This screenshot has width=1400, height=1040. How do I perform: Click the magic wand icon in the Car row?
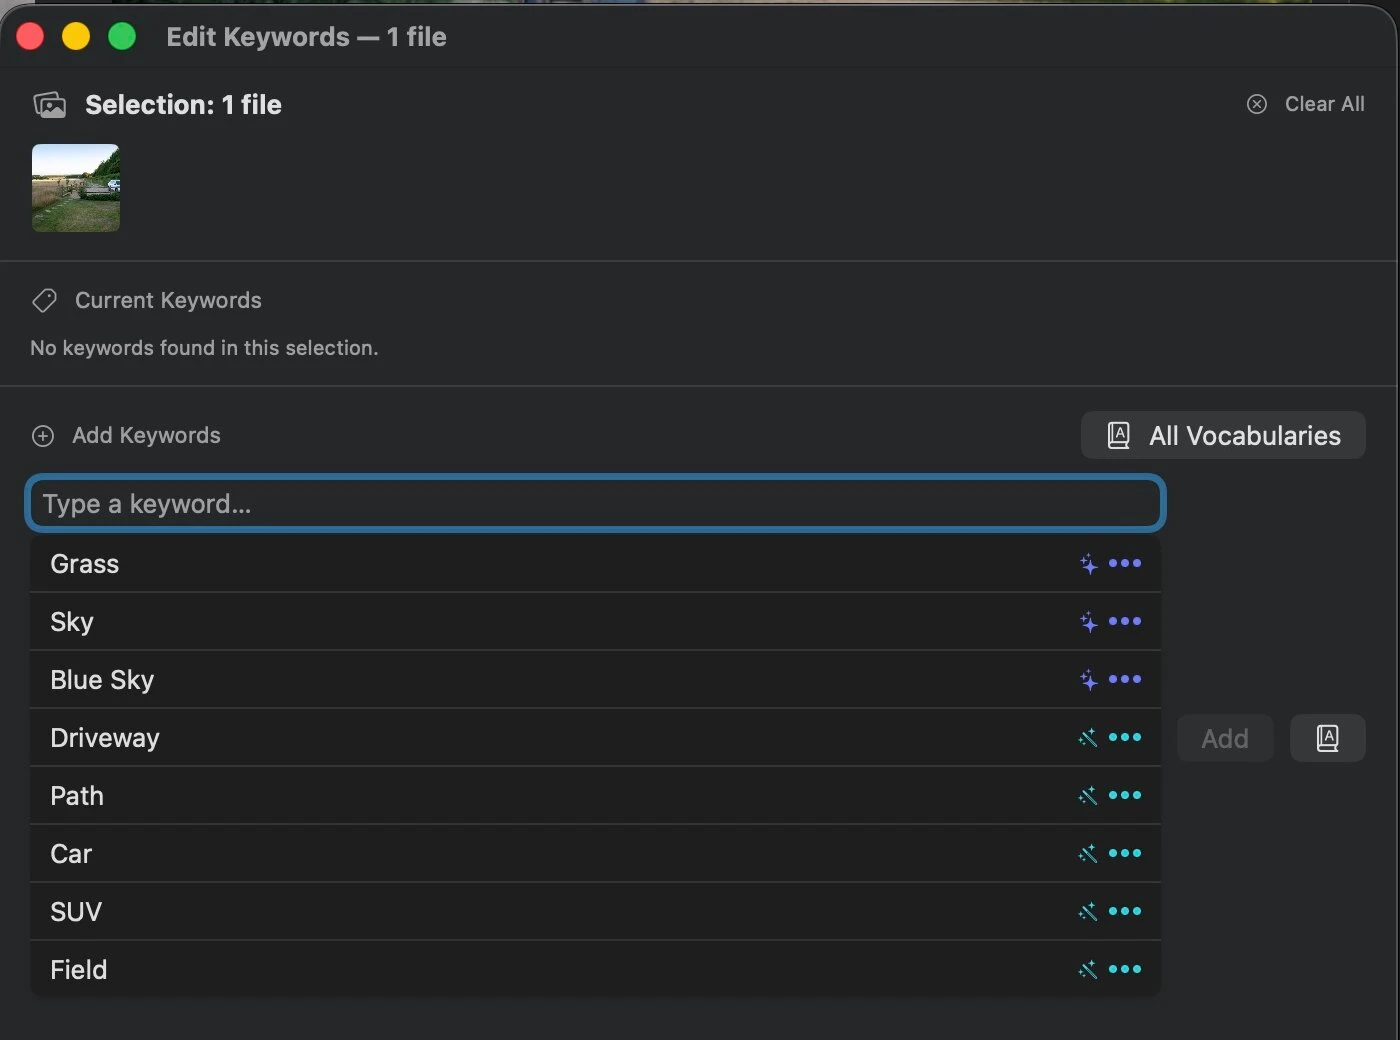pyautogui.click(x=1088, y=854)
